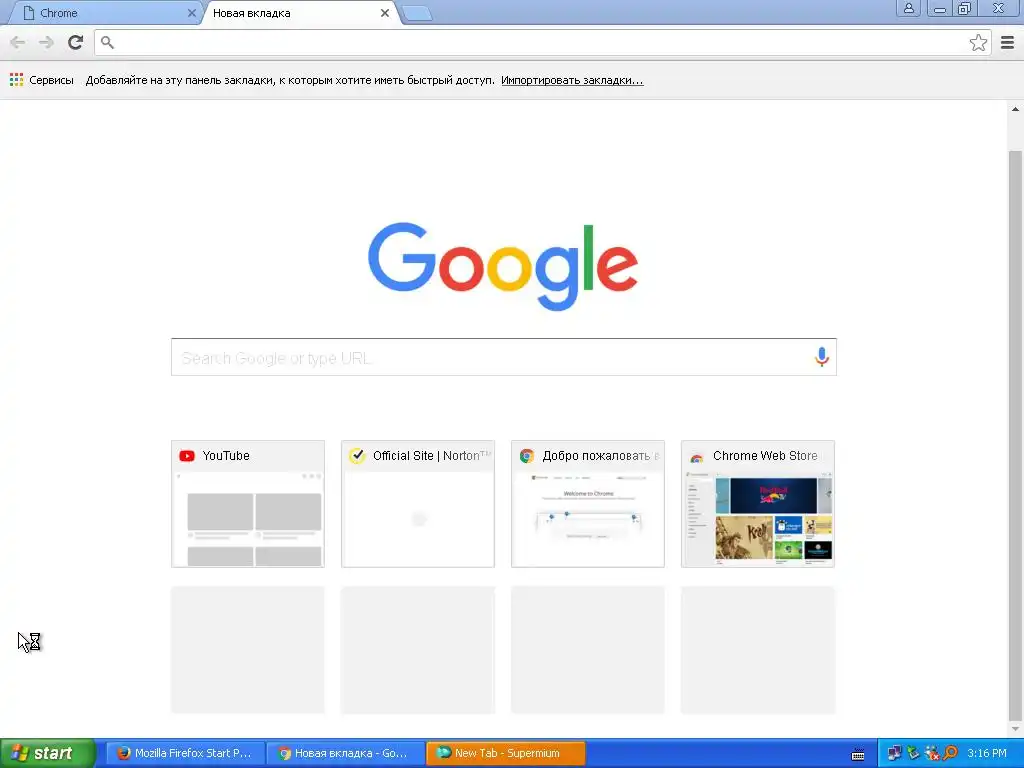Open the YouTube thumbnail tile
This screenshot has height=768, width=1024.
point(248,504)
